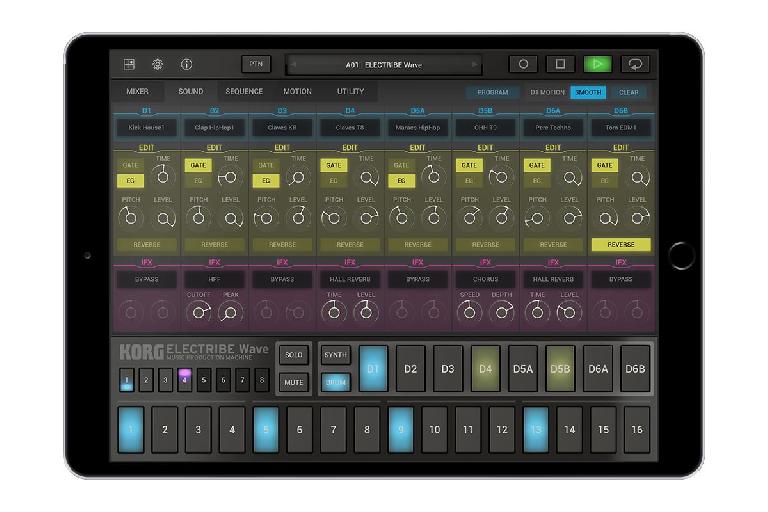Switch to the MOTION tab
This screenshot has height=512, width=768.
pyautogui.click(x=297, y=92)
